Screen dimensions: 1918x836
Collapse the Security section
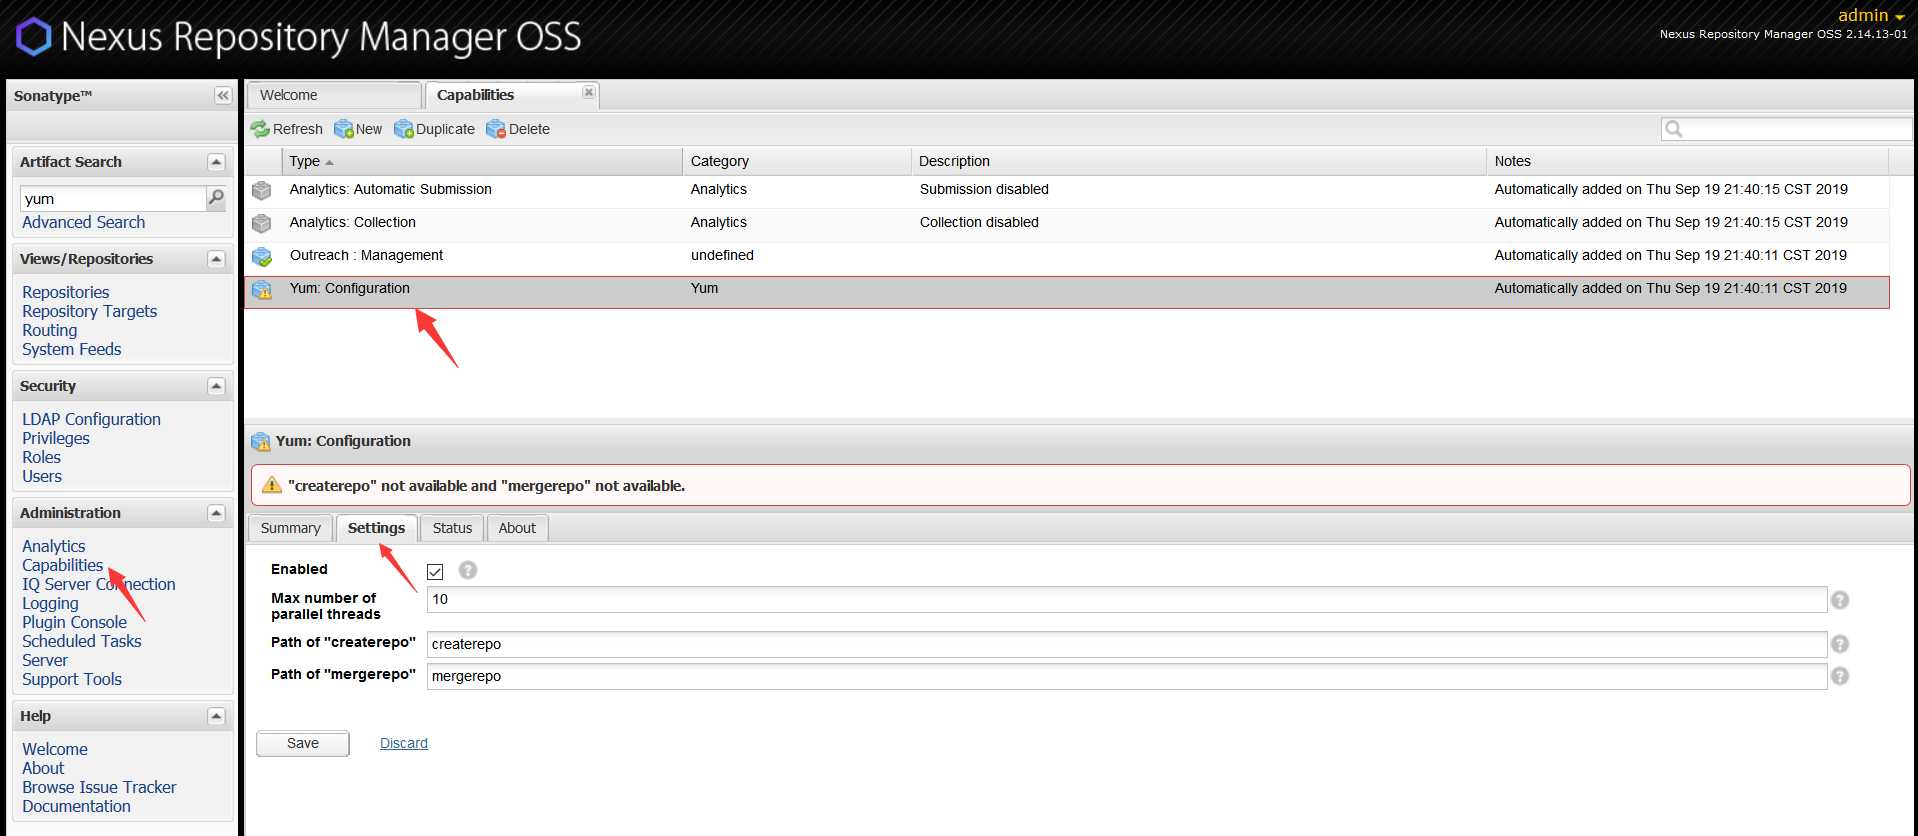[216, 386]
